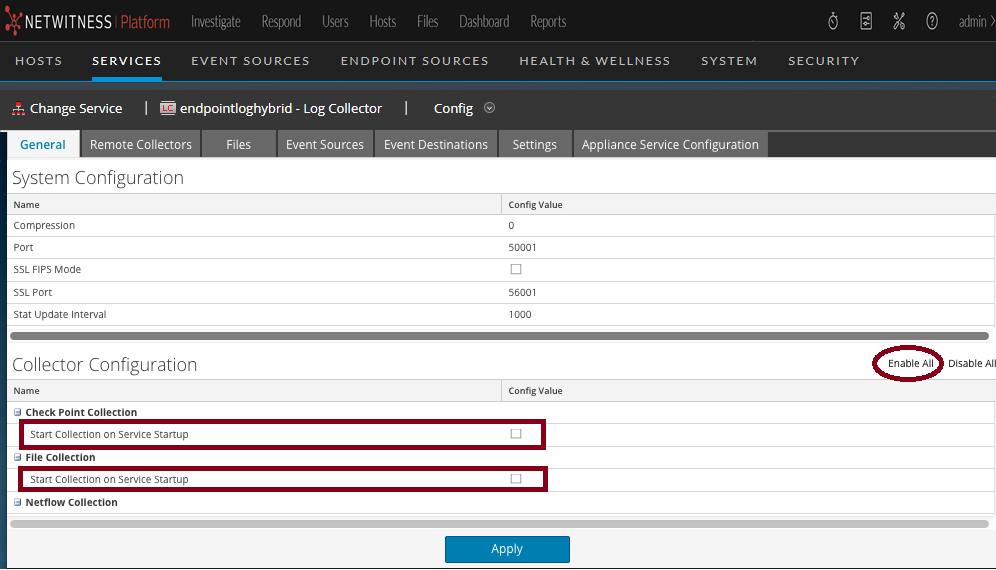
Task: Toggle the SSL FIPS Mode checkbox
Action: pyautogui.click(x=516, y=270)
